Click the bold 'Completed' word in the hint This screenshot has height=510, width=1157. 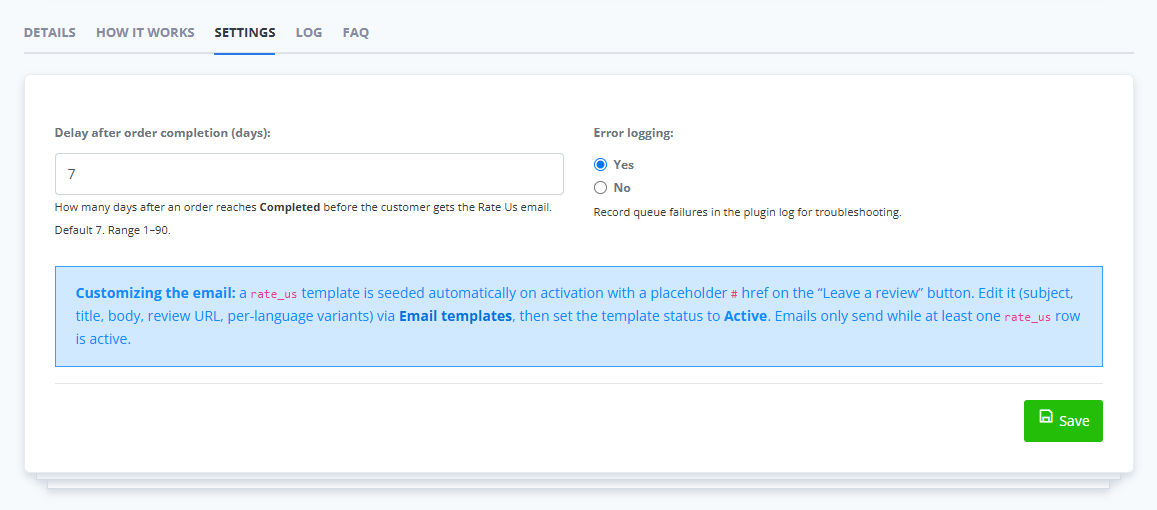[290, 207]
